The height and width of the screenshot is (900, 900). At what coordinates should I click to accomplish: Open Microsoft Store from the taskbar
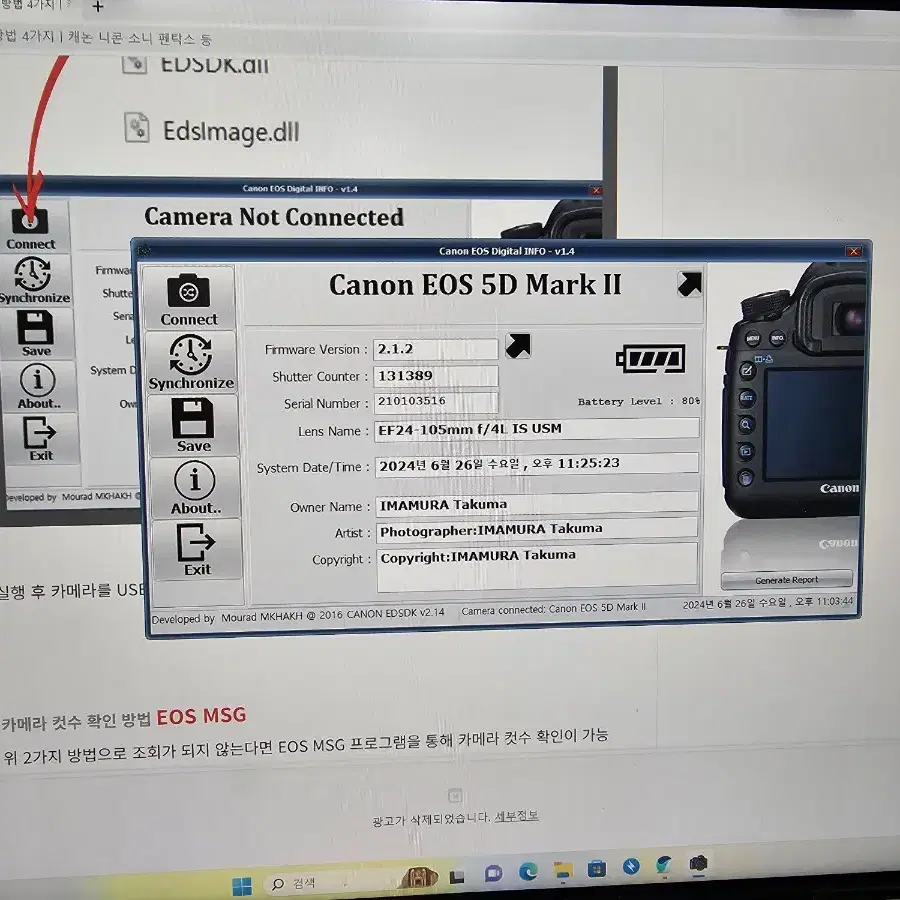596,868
